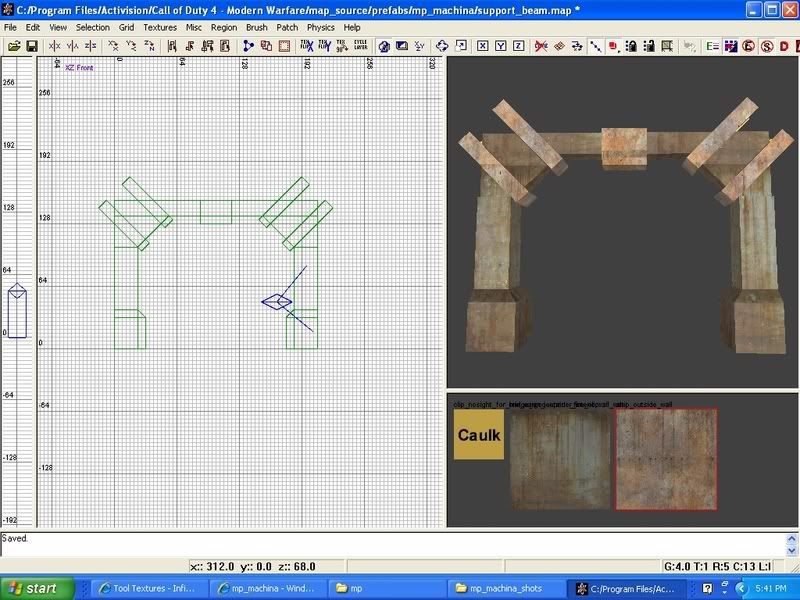800x600 pixels.
Task: Switch to mp_machina browser taskbar window
Action: click(x=267, y=588)
